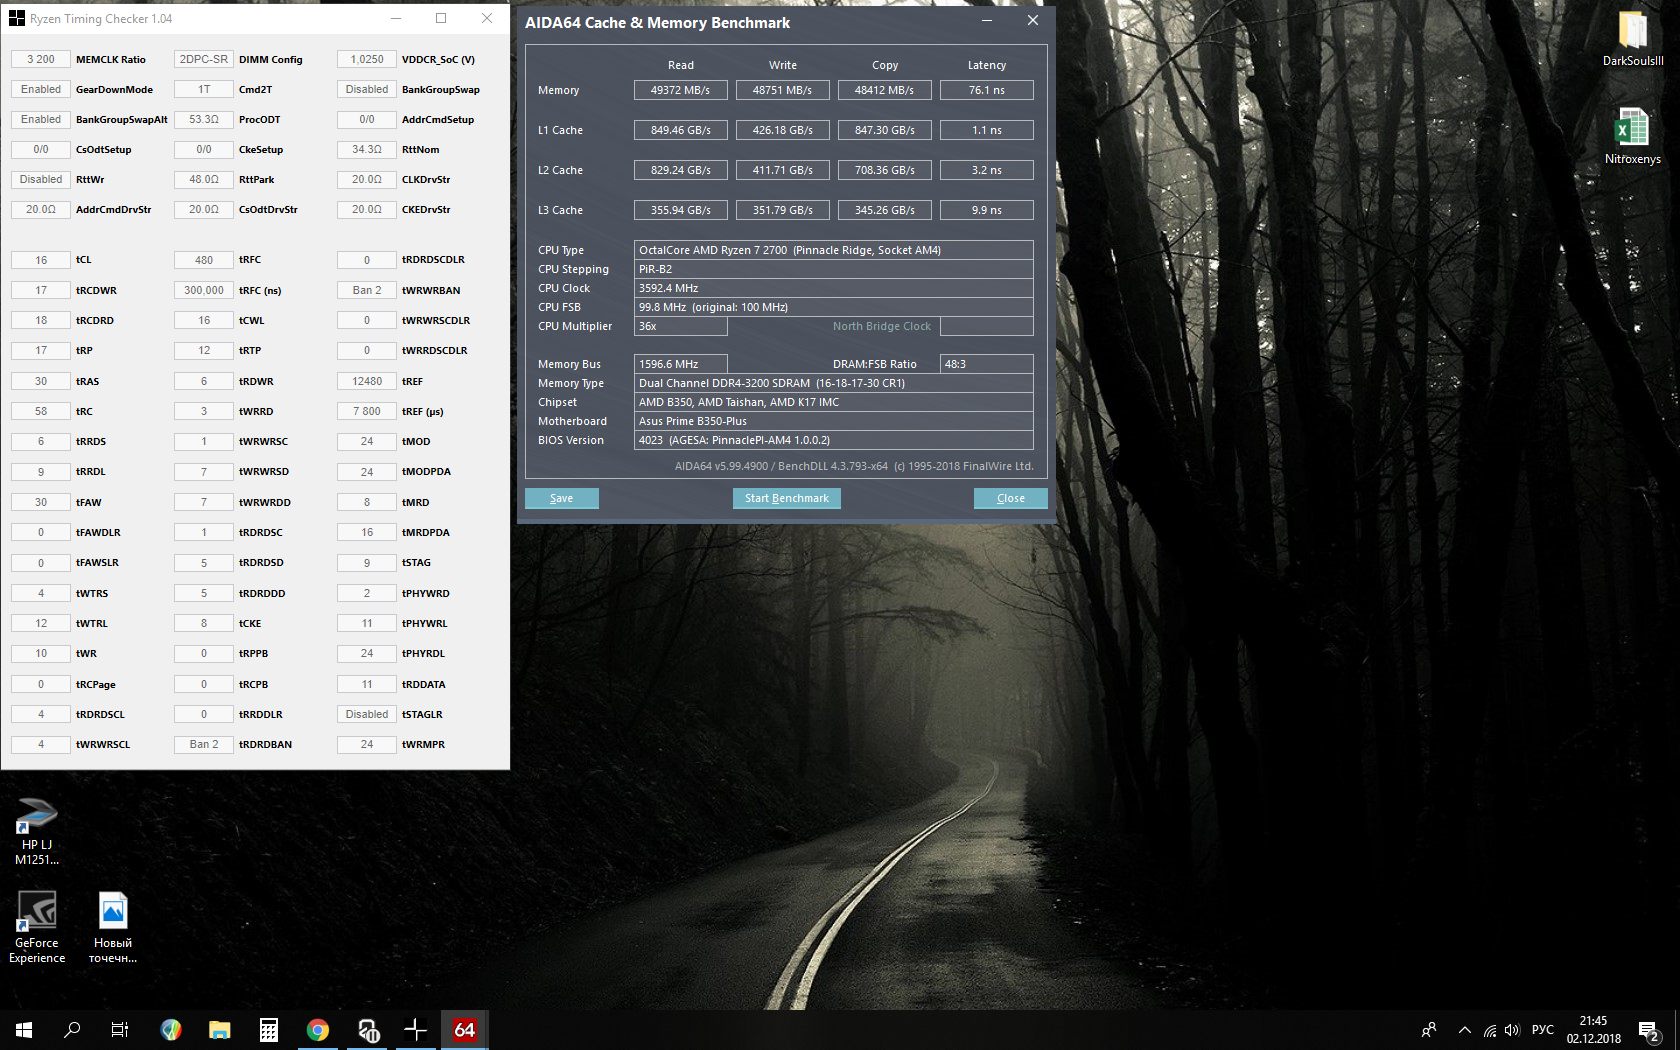The width and height of the screenshot is (1680, 1050).
Task: Click the Ryzen Timing Checker title bar icon
Action: point(17,18)
